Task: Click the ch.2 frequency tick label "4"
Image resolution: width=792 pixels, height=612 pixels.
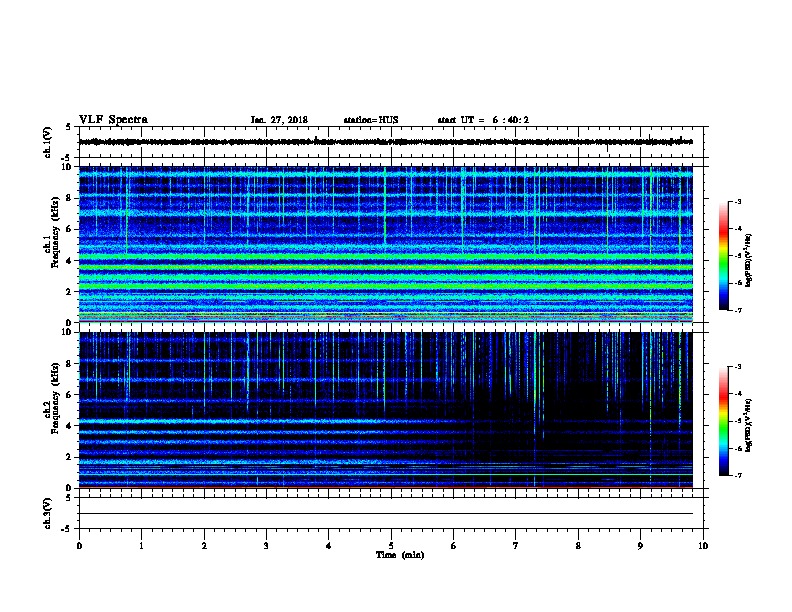Action: pos(69,426)
